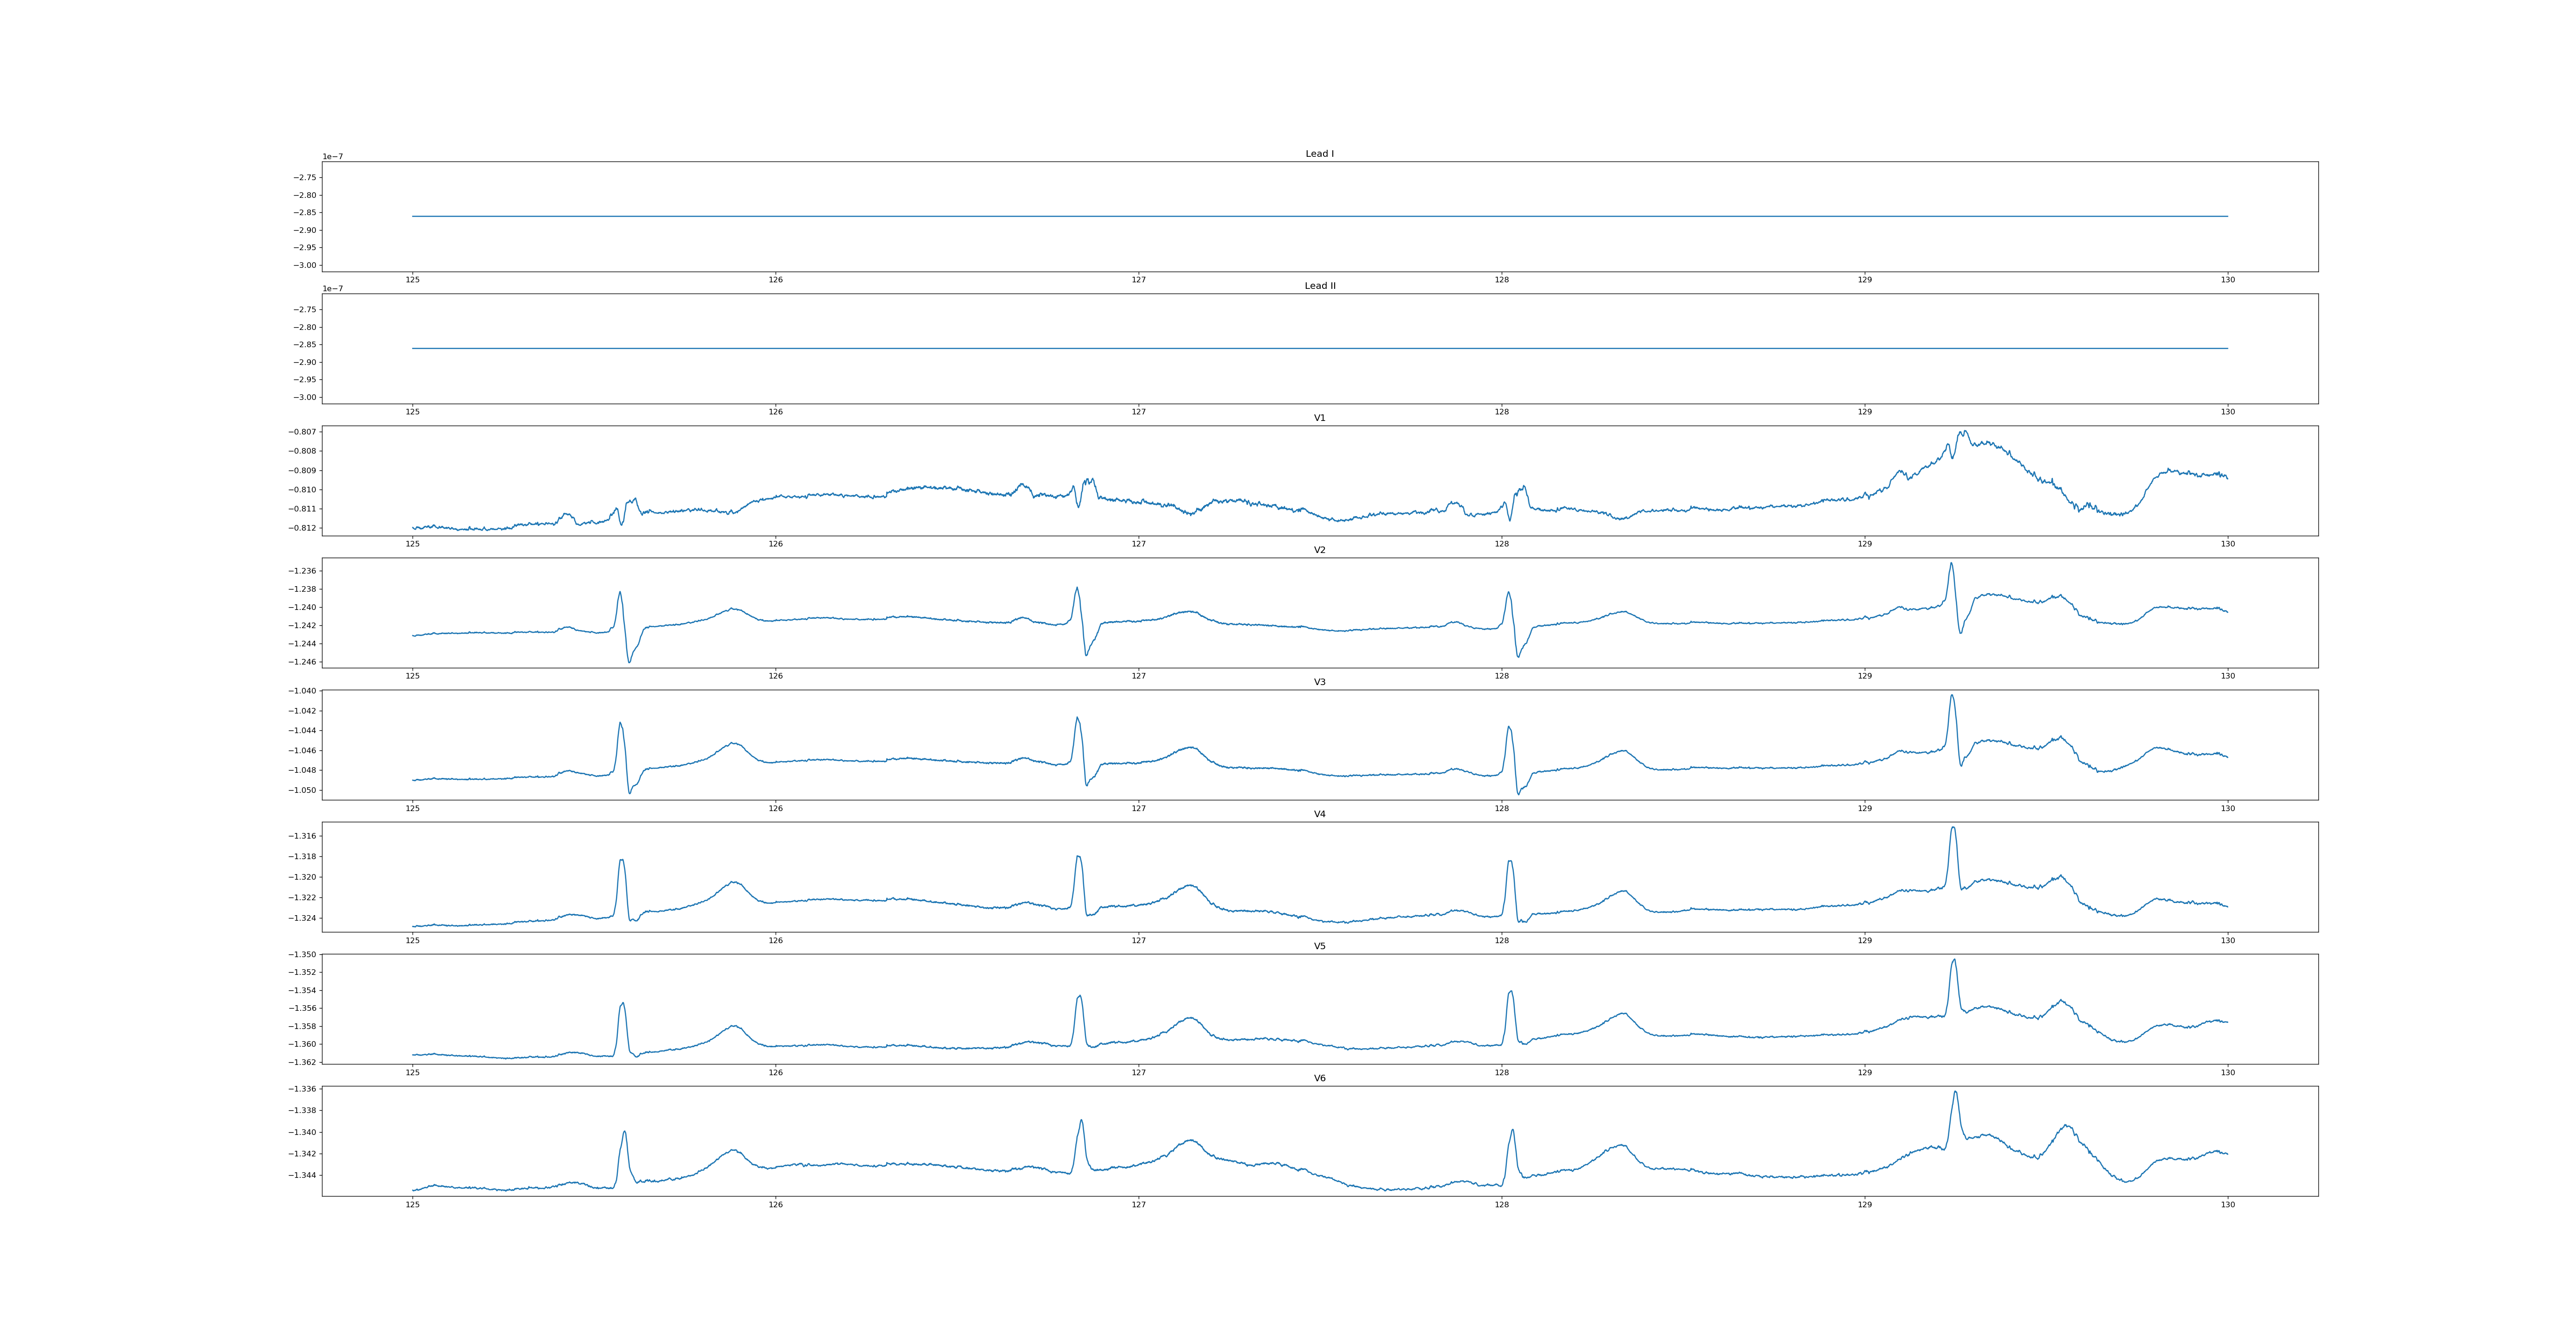Click the 125 x-axis tick under V3 plot

(x=412, y=809)
